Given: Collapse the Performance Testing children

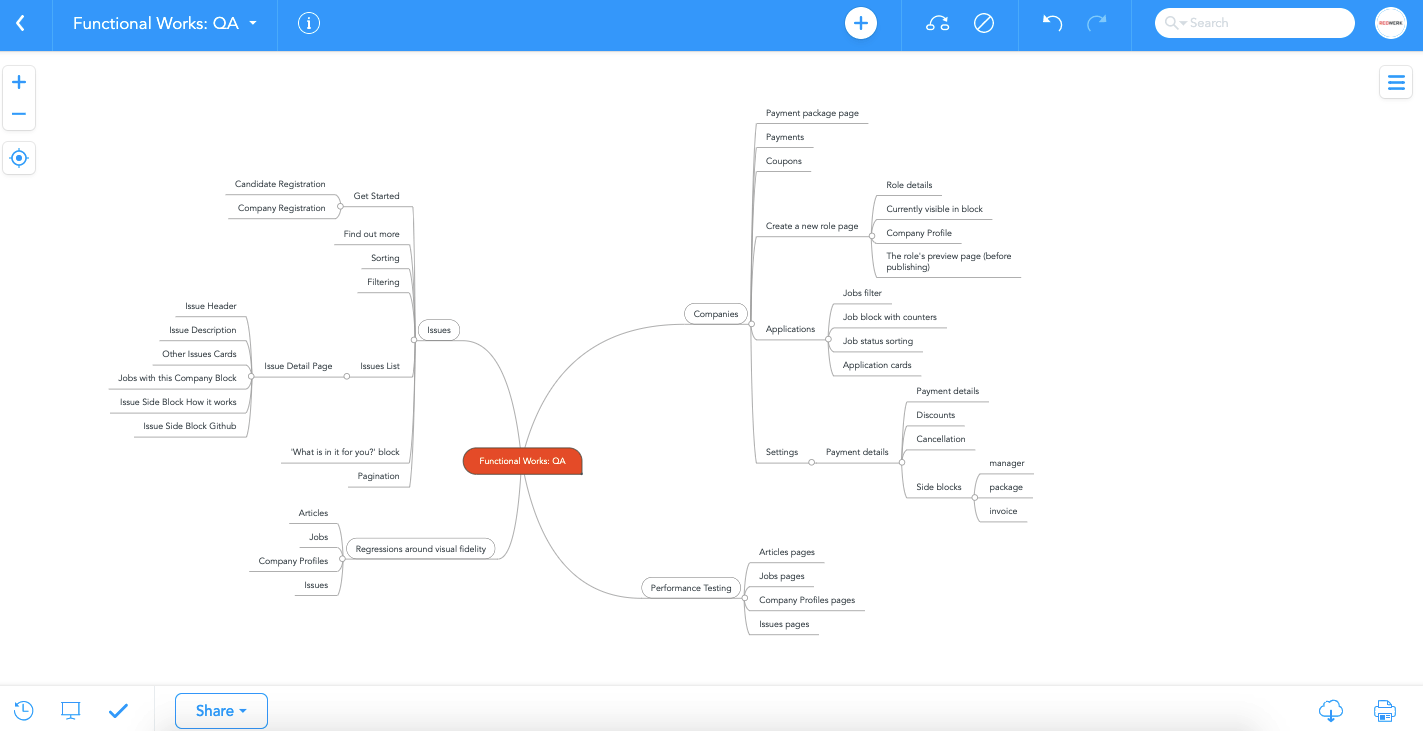Looking at the screenshot, I should 745,598.
